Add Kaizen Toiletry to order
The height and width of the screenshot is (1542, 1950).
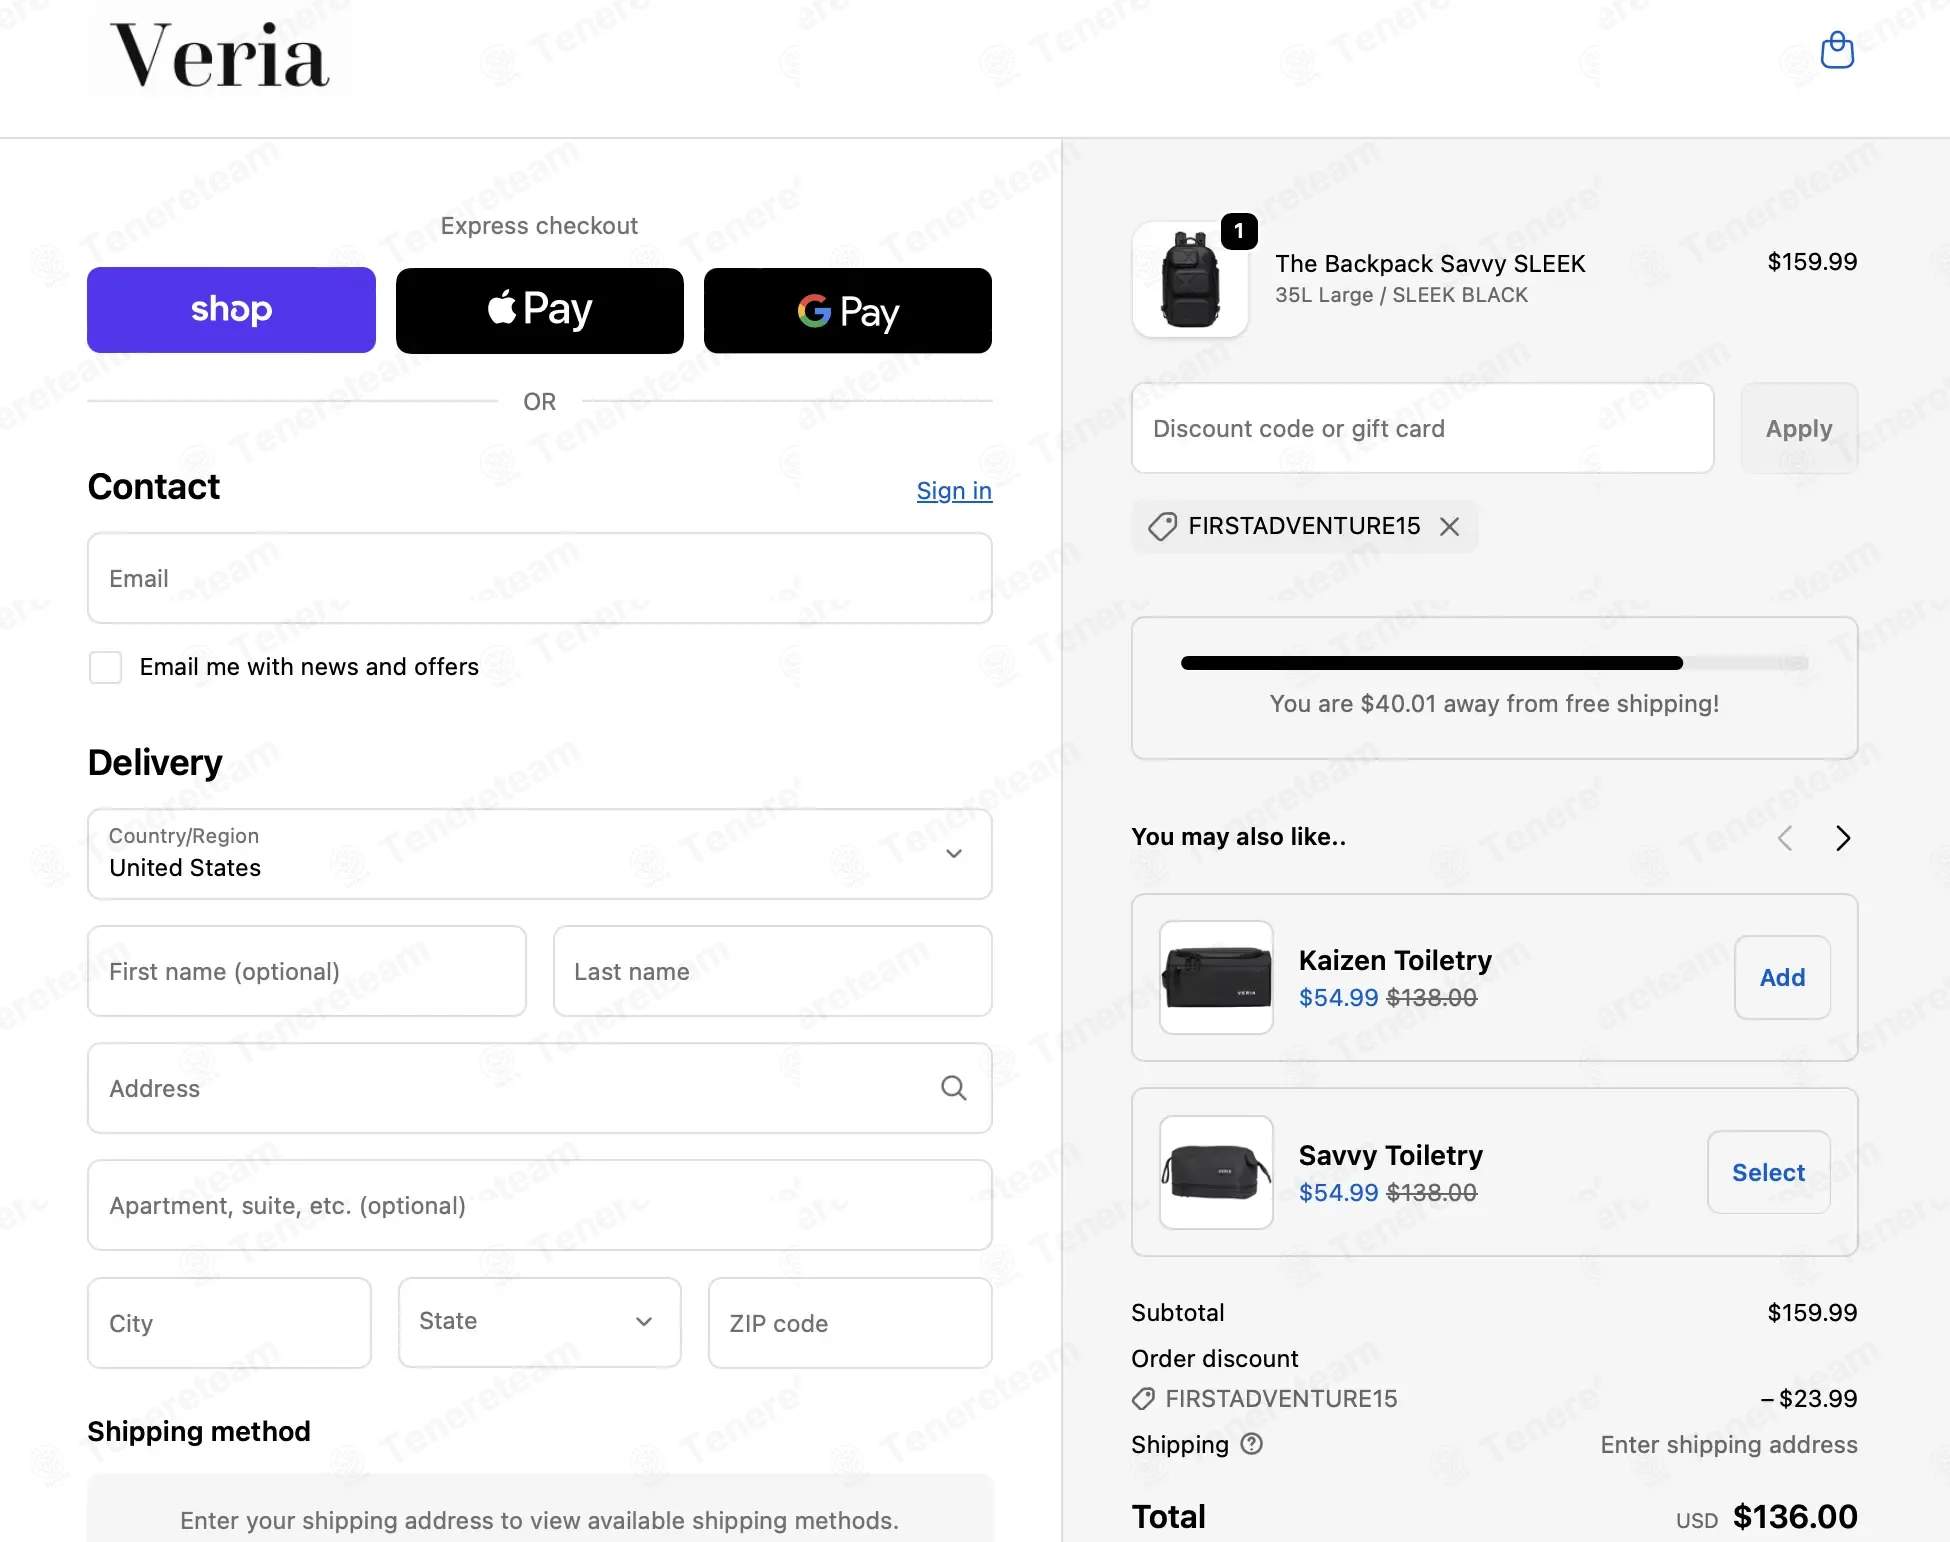tap(1782, 977)
